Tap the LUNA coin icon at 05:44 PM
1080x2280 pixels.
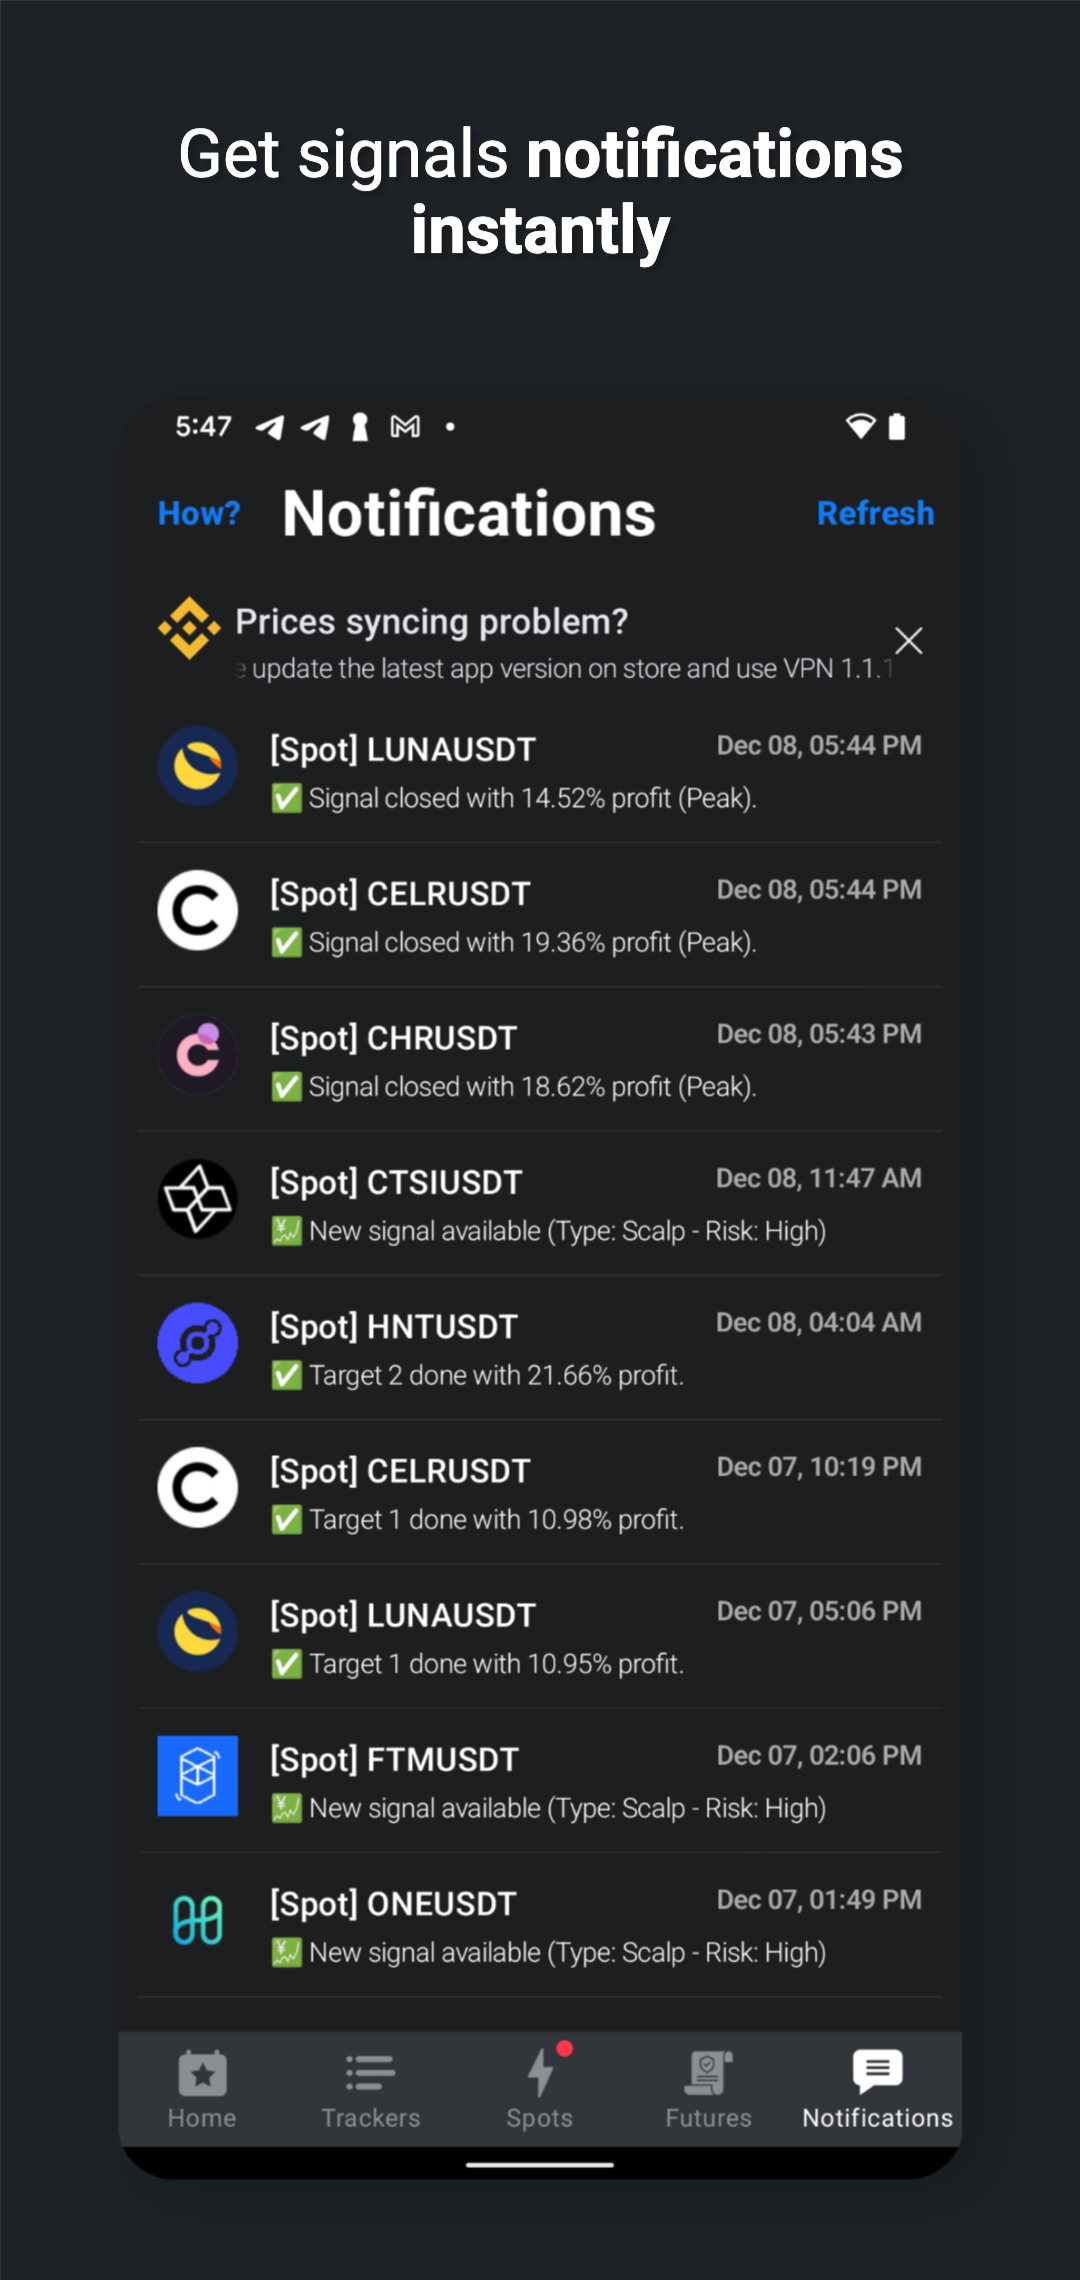pyautogui.click(x=198, y=766)
